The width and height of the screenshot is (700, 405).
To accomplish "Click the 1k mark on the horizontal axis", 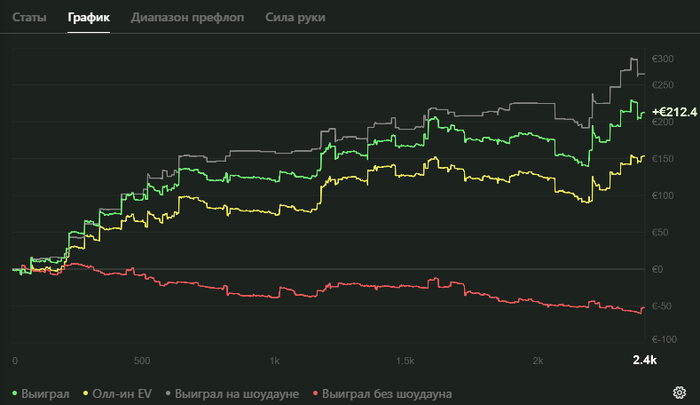I will click(x=274, y=360).
